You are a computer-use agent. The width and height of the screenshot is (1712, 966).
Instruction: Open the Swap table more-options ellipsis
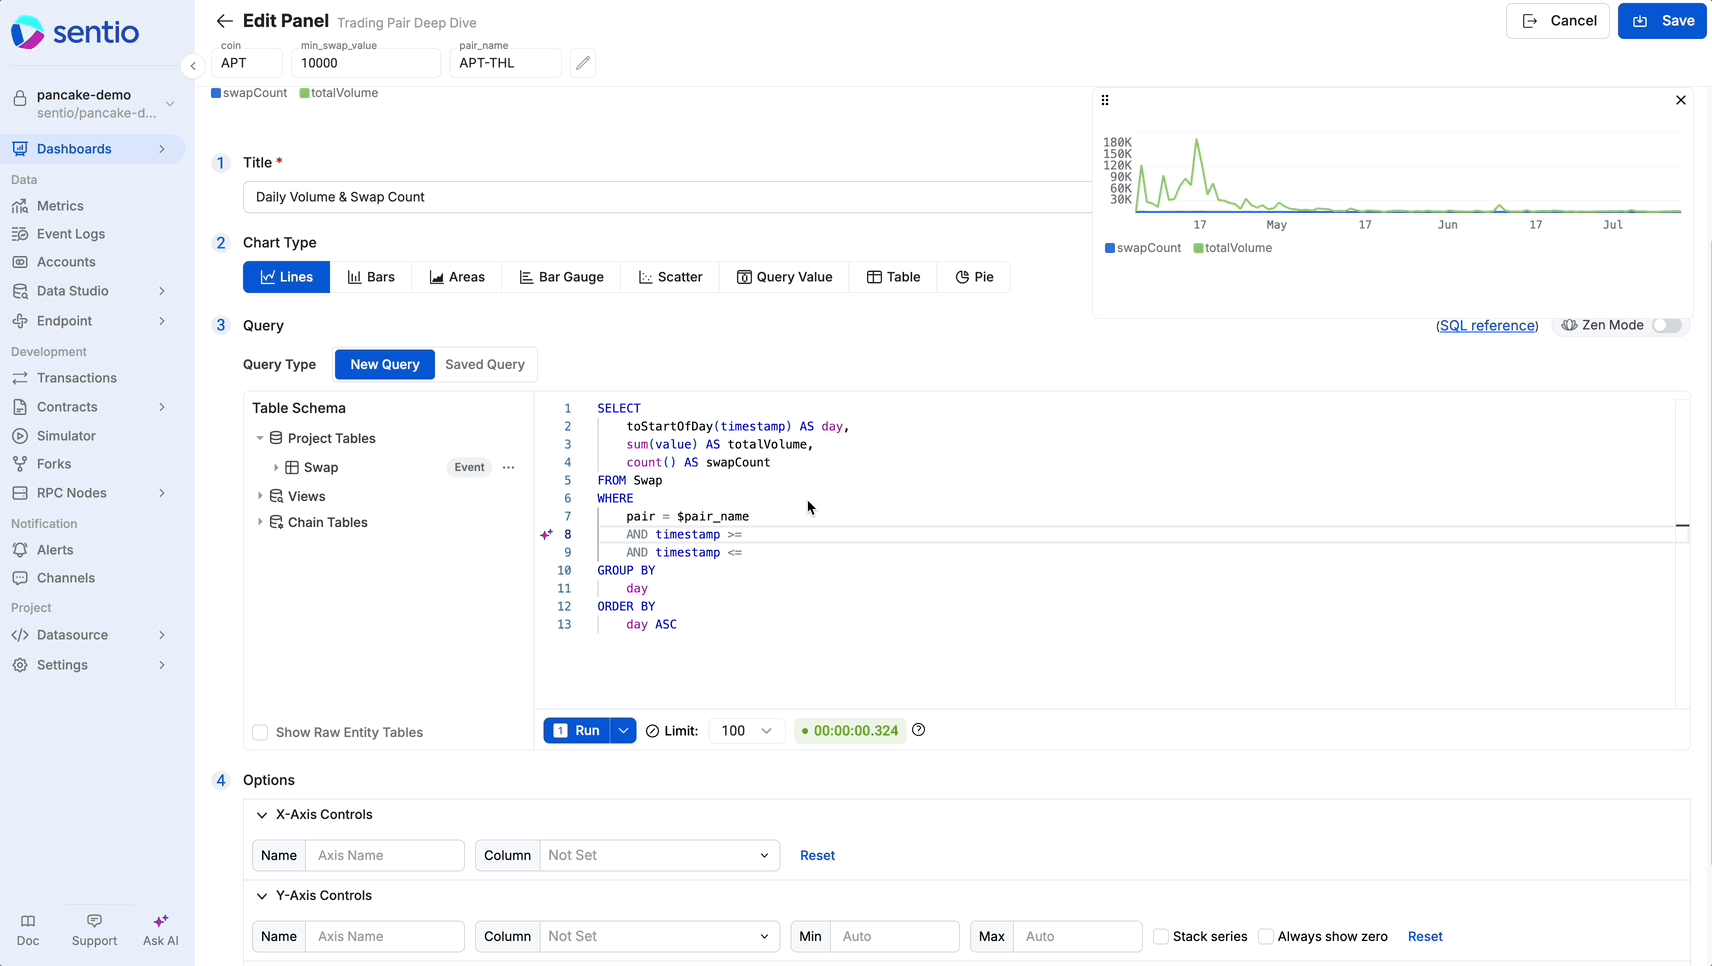pyautogui.click(x=508, y=467)
